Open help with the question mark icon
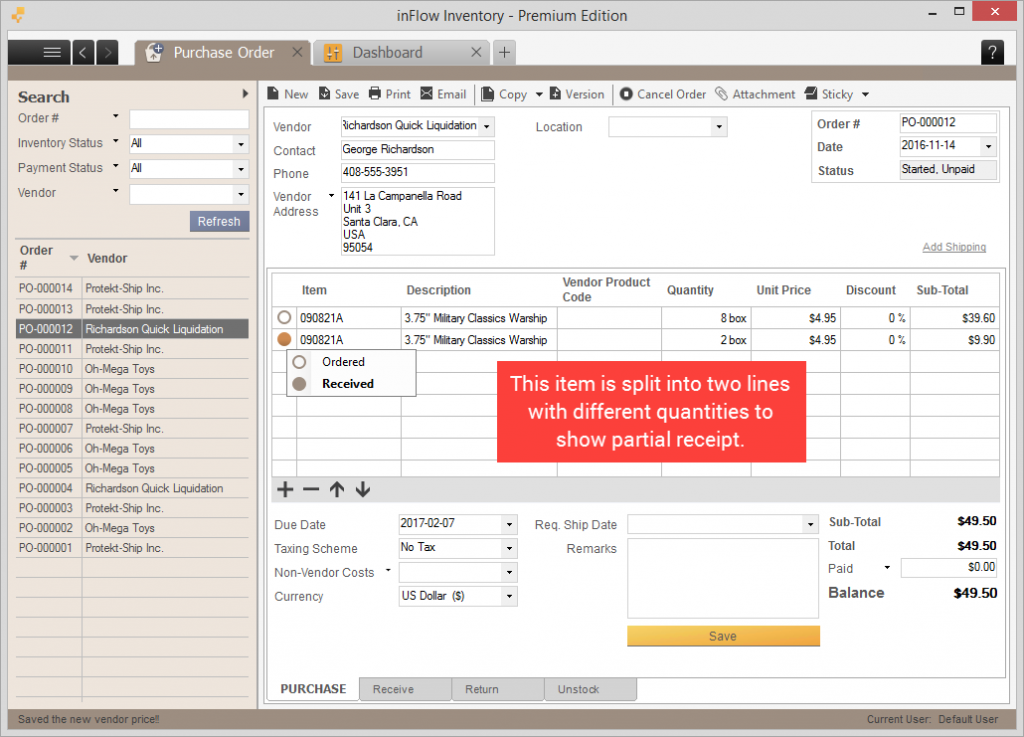 coord(992,52)
